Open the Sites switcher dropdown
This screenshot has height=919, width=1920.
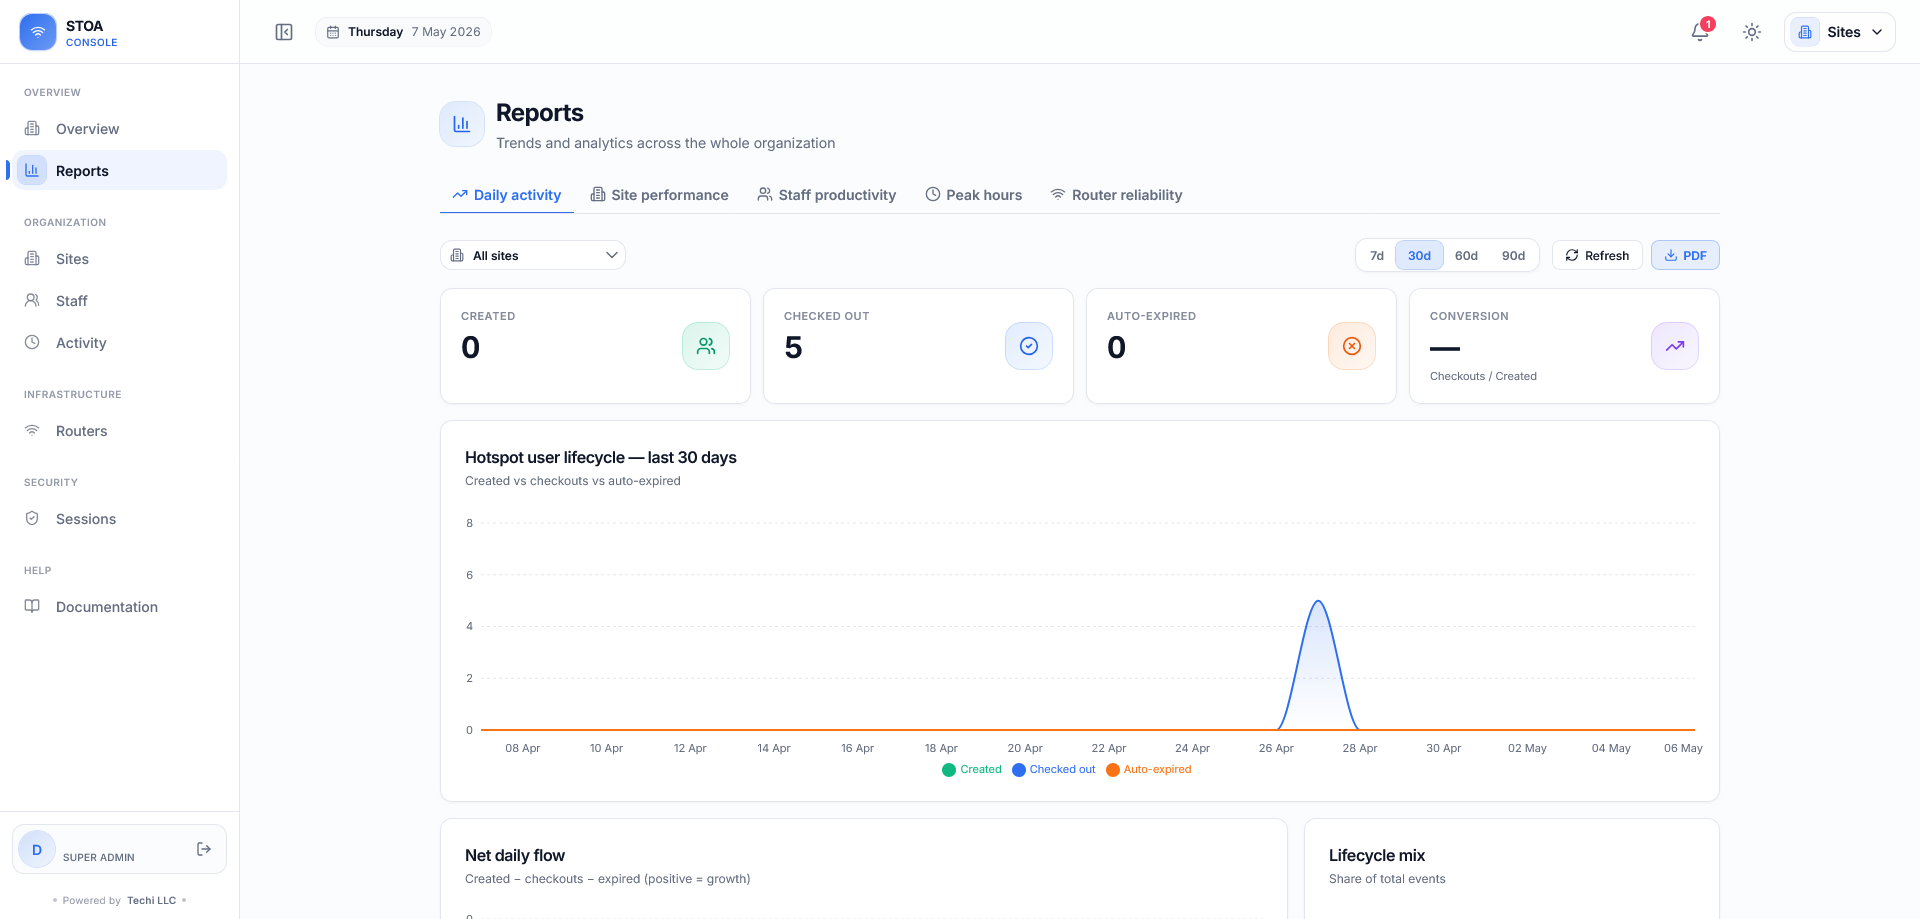point(1840,32)
